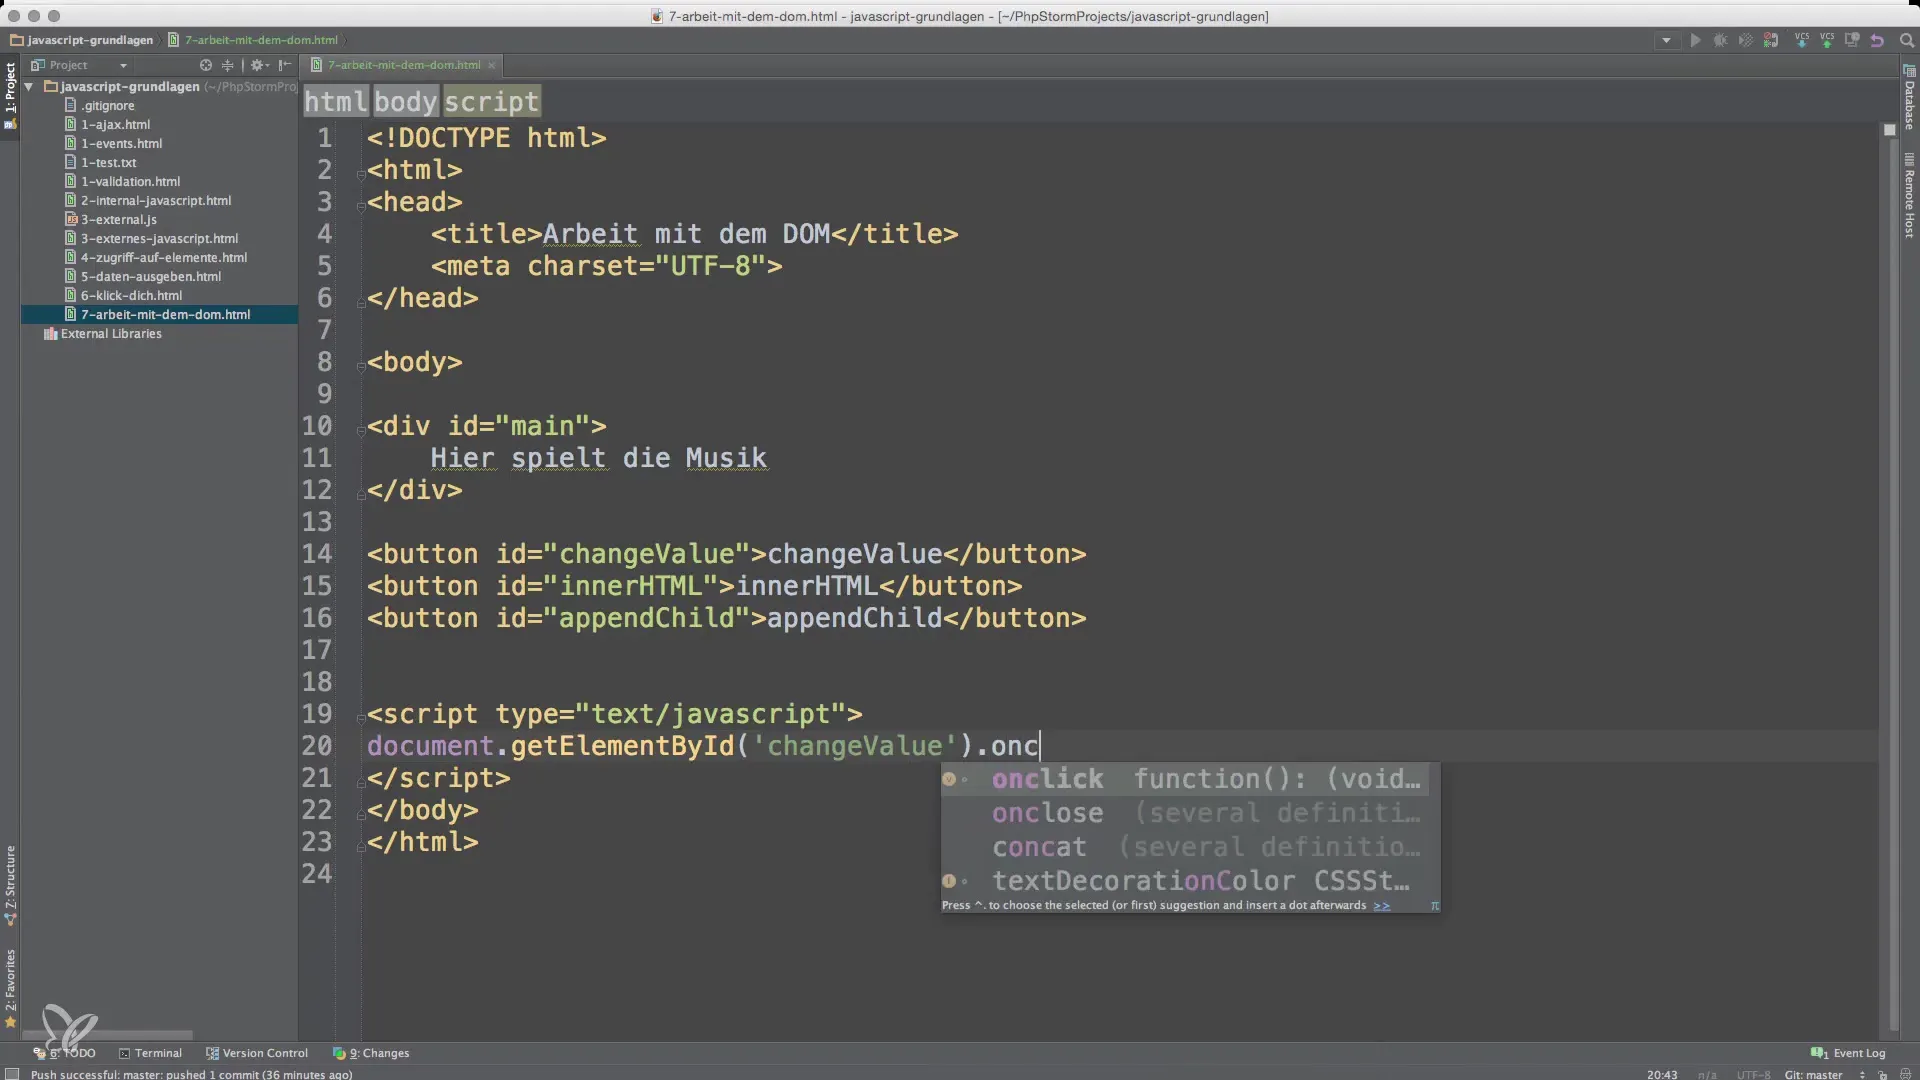Viewport: 1920px width, 1080px height.
Task: Click the UTF-8 encoding status item
Action: pyautogui.click(x=1753, y=1075)
